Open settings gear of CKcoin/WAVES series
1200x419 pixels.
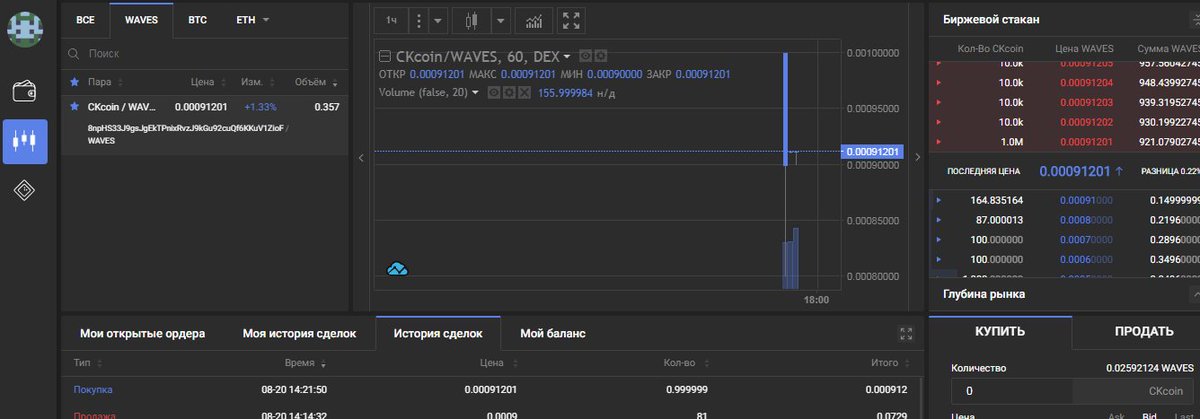tap(600, 57)
